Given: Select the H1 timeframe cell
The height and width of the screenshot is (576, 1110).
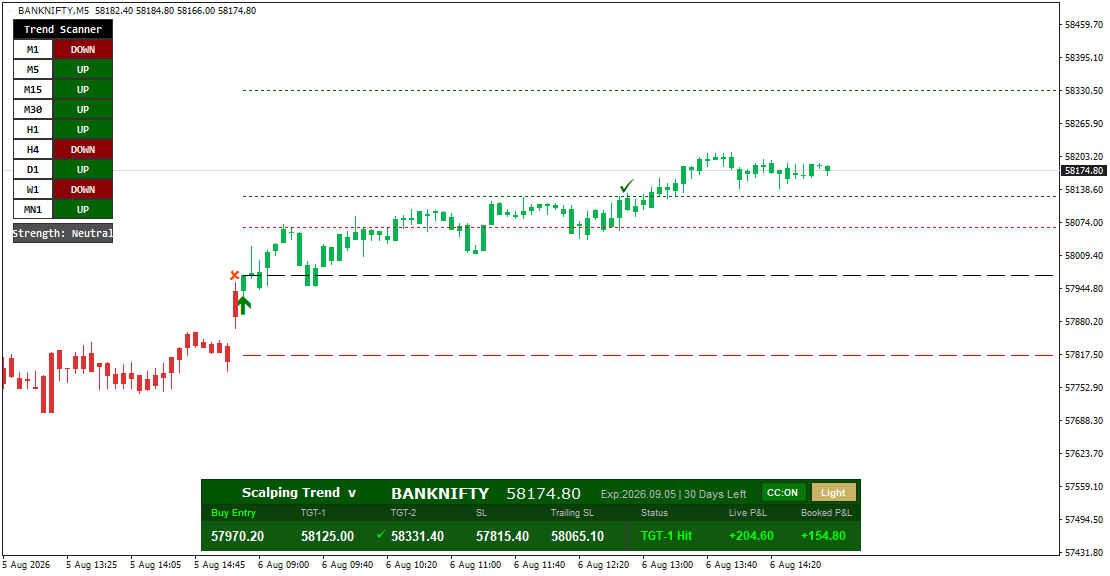Looking at the screenshot, I should coord(33,129).
